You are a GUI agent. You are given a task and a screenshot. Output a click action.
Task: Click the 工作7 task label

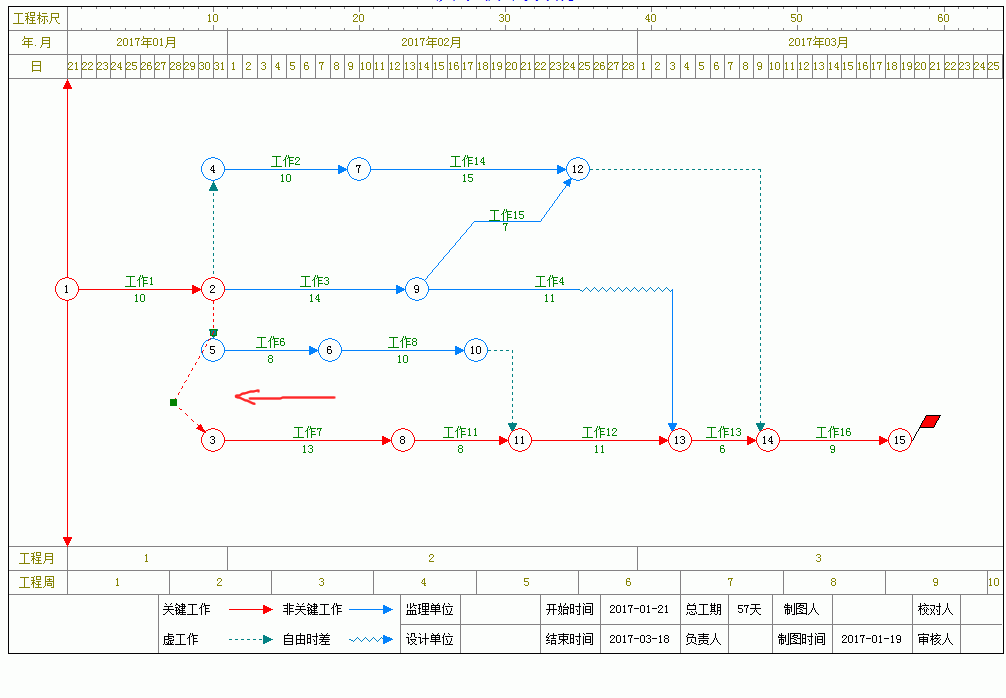pos(307,432)
